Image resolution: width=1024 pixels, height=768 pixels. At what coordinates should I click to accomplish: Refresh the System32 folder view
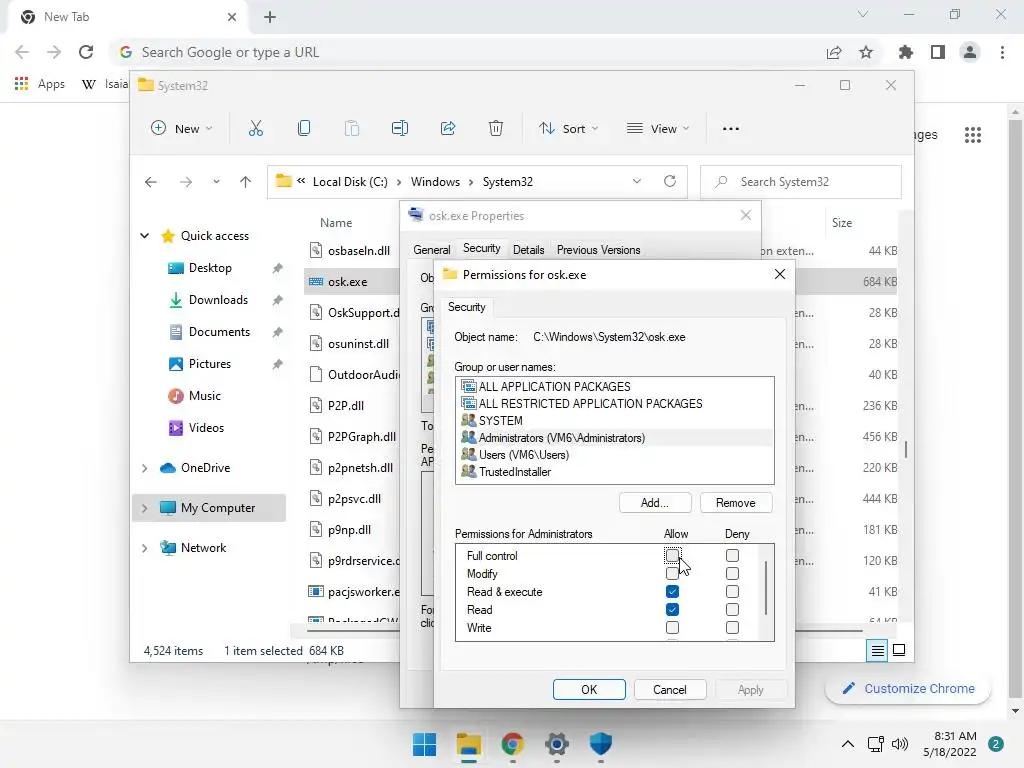pyautogui.click(x=669, y=182)
